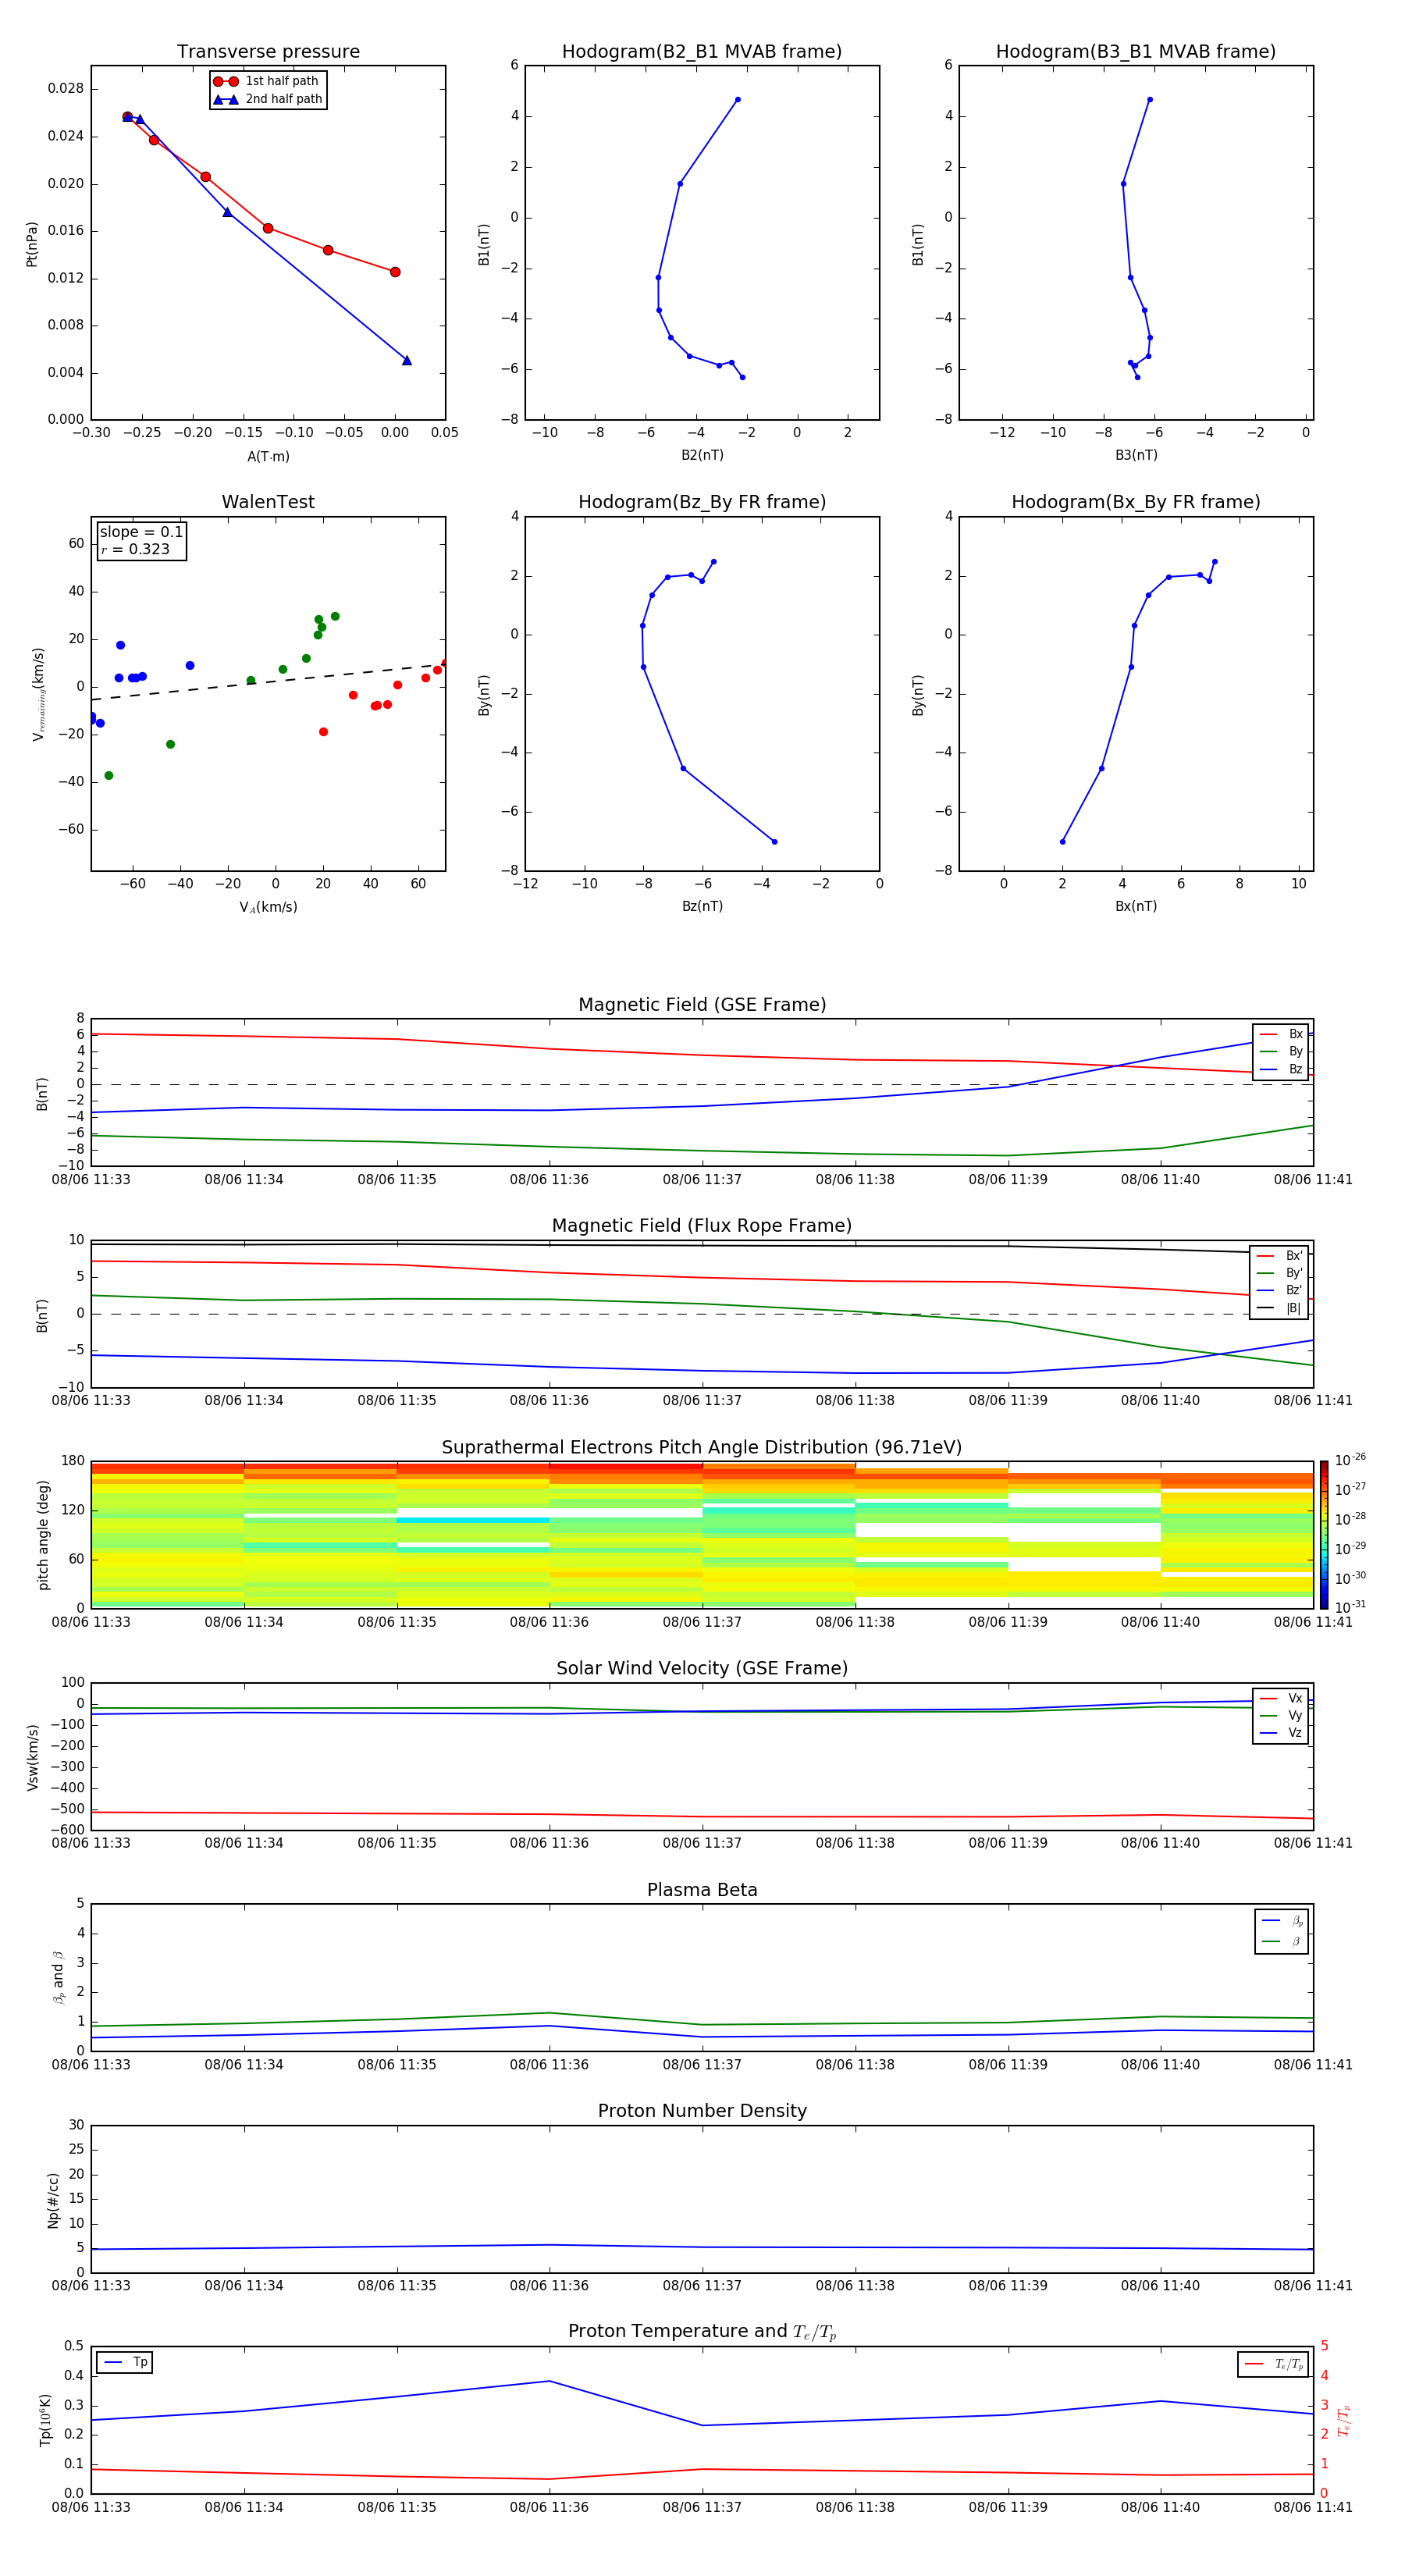Click 'Hodogram(B2_B1 MVAB frame)' title
1405x2576 pixels.
[x=702, y=52]
